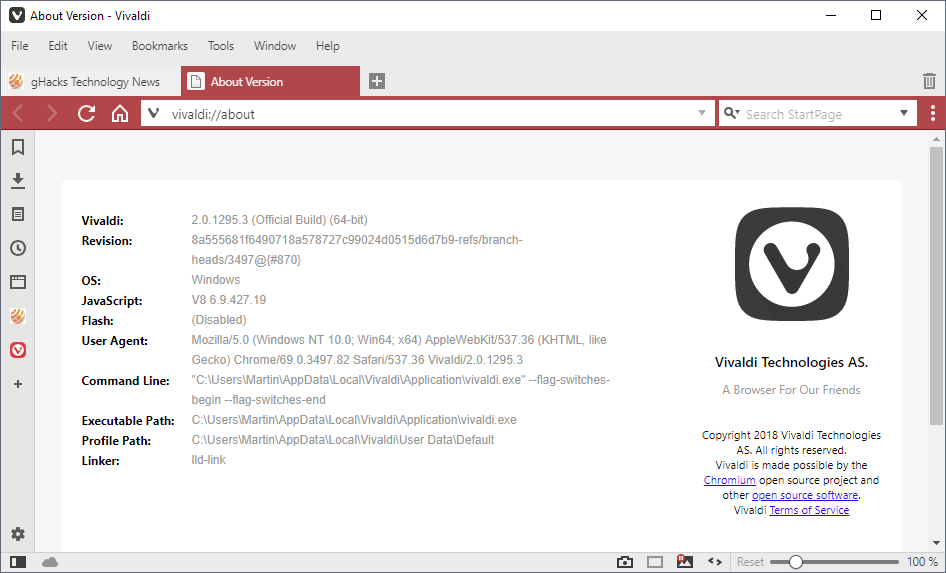Expand the search field history dropdown arrow

(x=904, y=113)
